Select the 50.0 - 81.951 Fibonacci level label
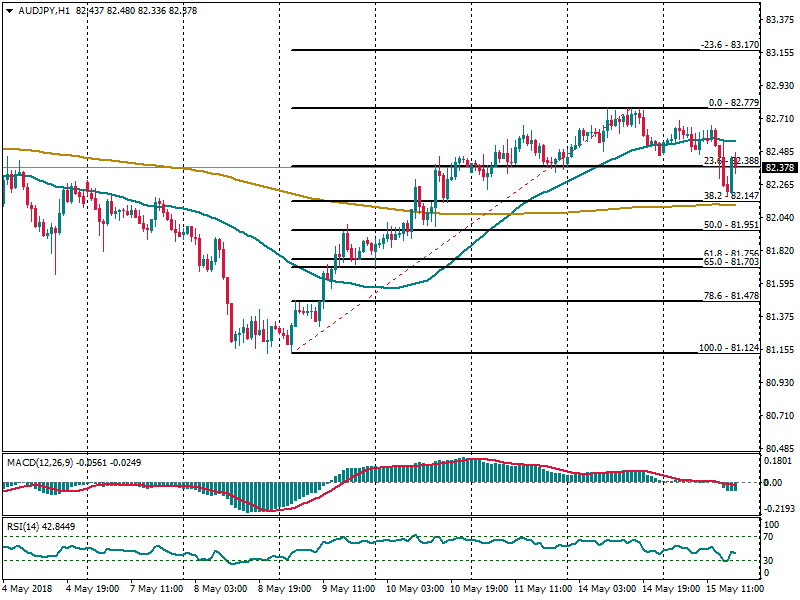This screenshot has height=600, width=800. (732, 225)
